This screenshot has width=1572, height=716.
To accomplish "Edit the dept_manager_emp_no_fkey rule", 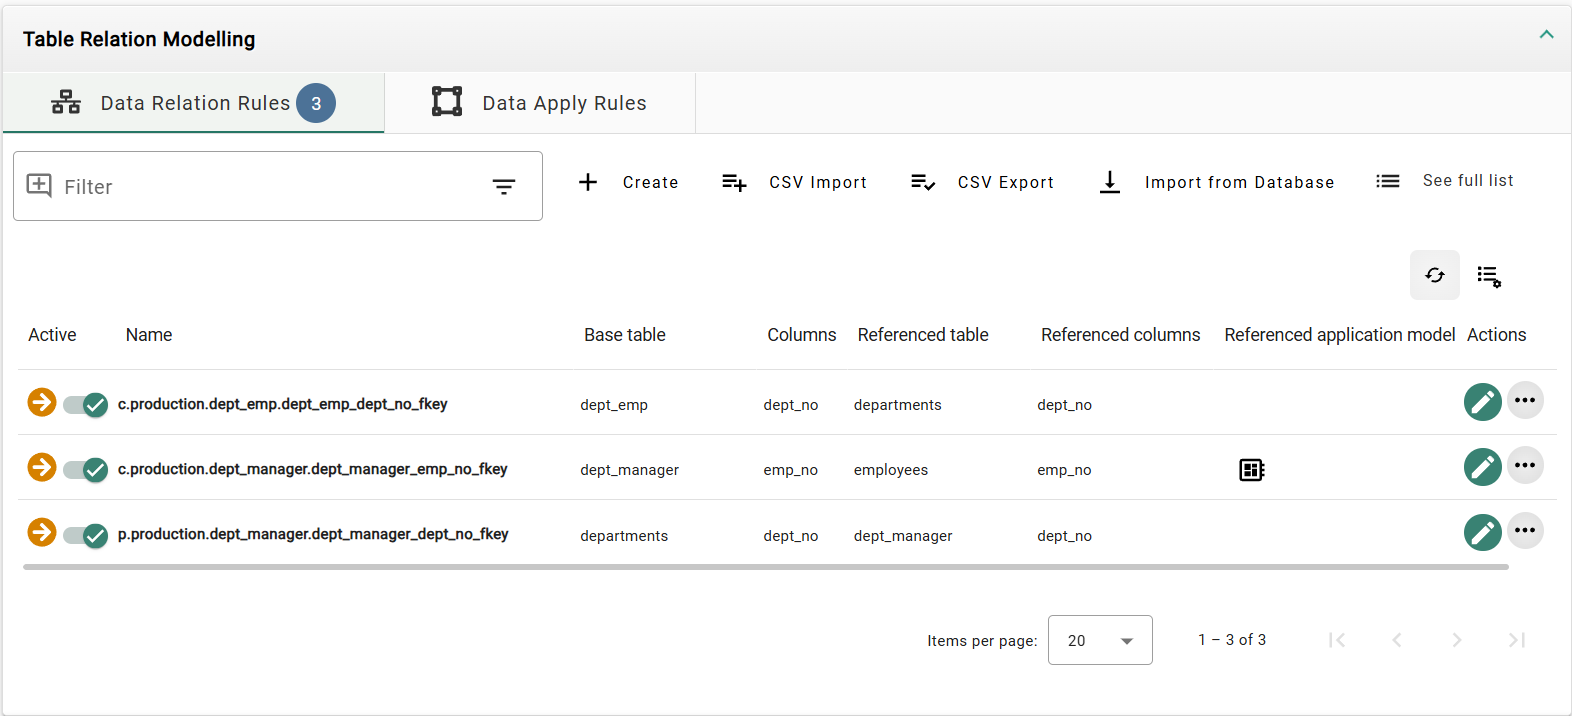I will tap(1482, 467).
